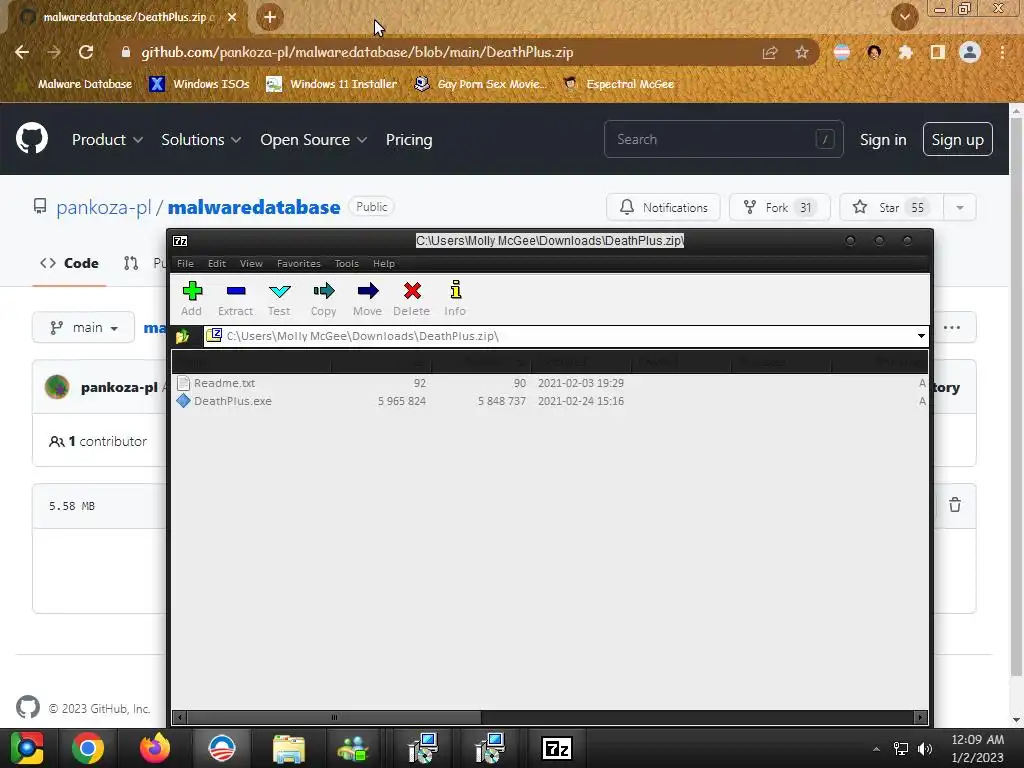Image resolution: width=1024 pixels, height=768 pixels.
Task: Click the GitHub logo in the header
Action: (x=31, y=138)
